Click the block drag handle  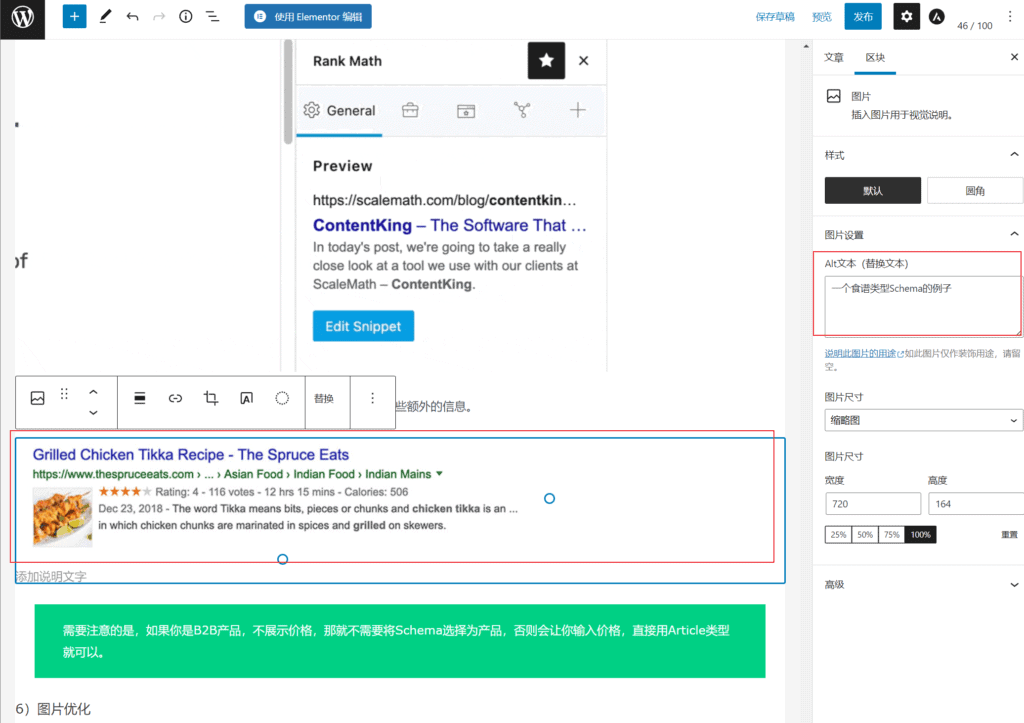(x=64, y=394)
